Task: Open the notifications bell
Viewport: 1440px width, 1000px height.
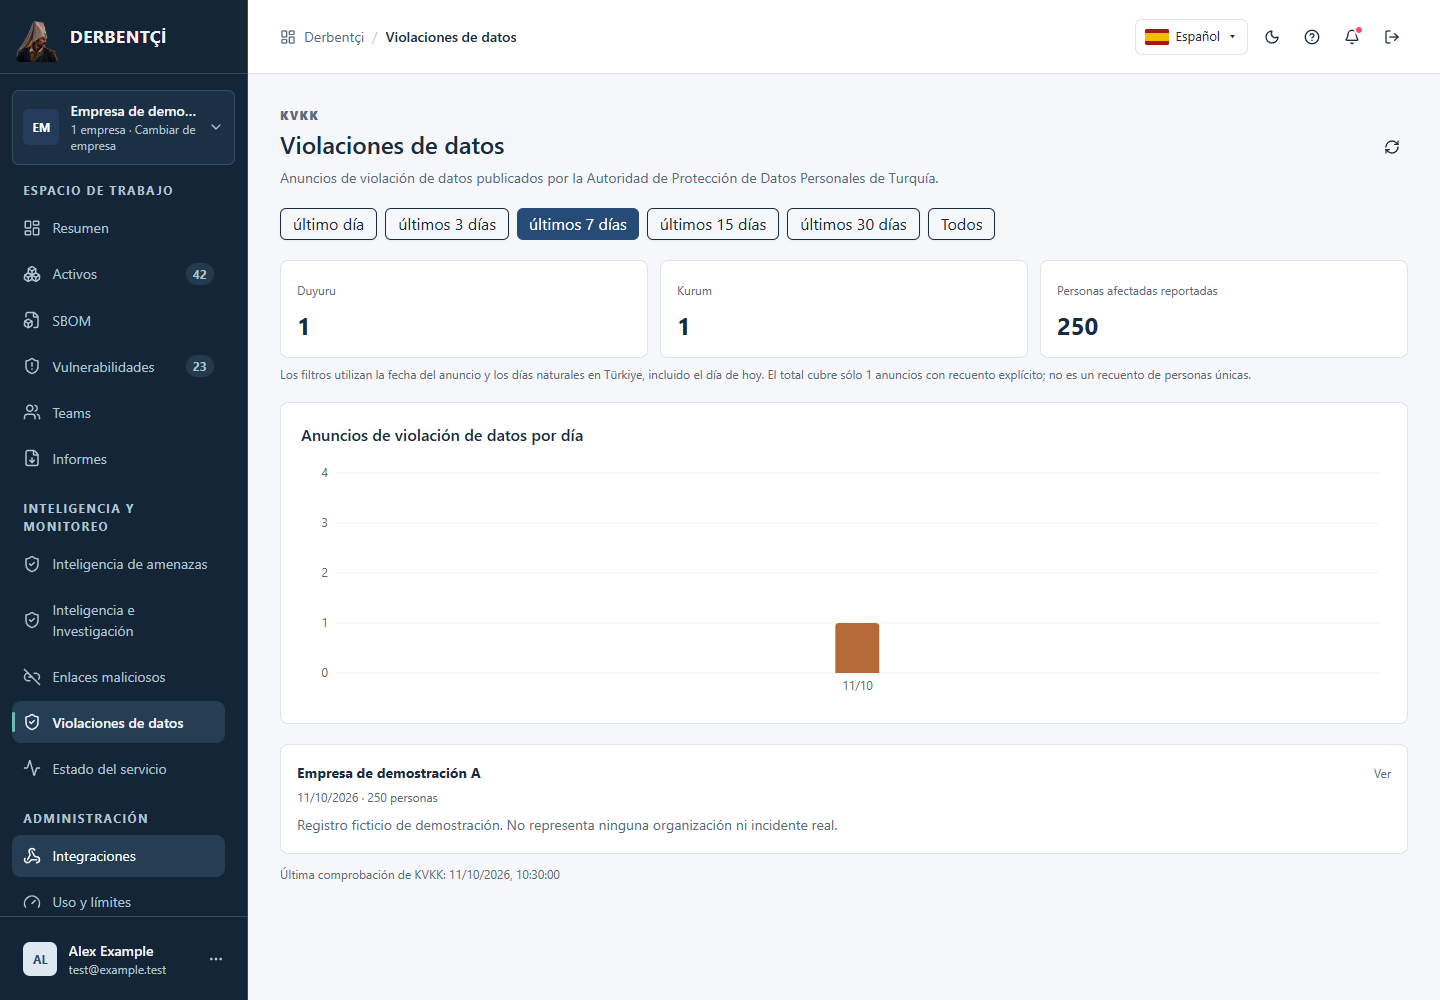Action: coord(1352,37)
